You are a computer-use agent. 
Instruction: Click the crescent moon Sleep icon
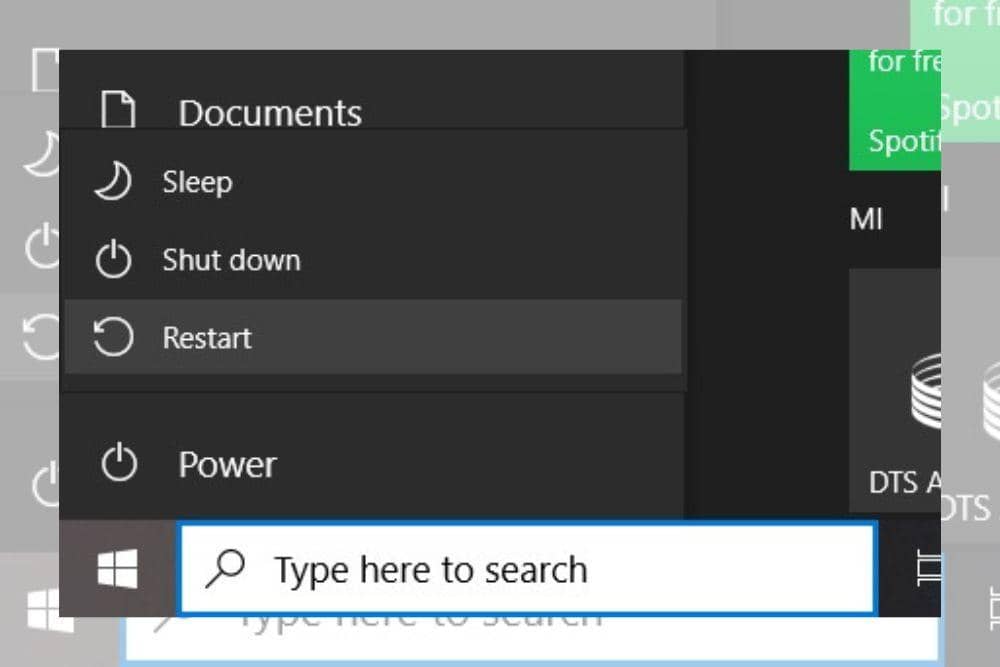point(112,182)
